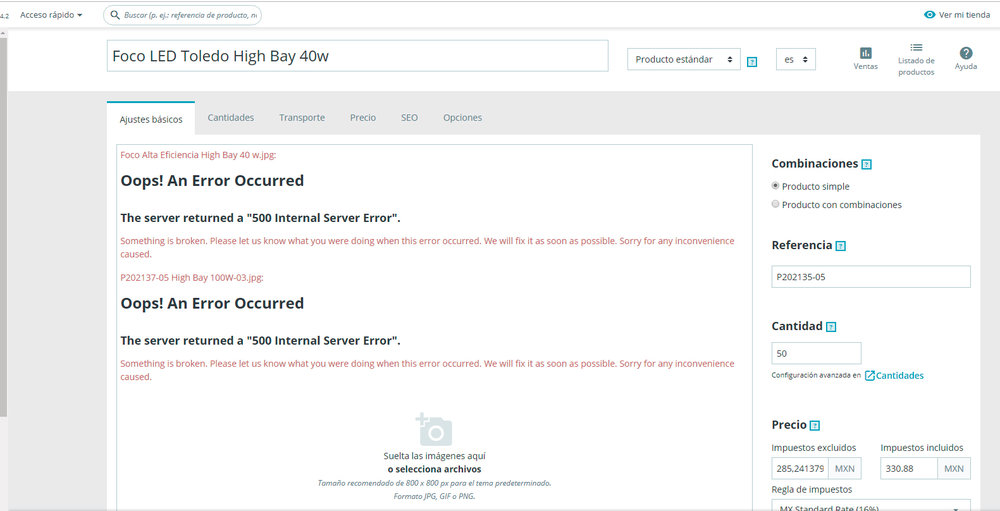Click the add-photo camera icon
1000x511 pixels.
click(x=434, y=429)
